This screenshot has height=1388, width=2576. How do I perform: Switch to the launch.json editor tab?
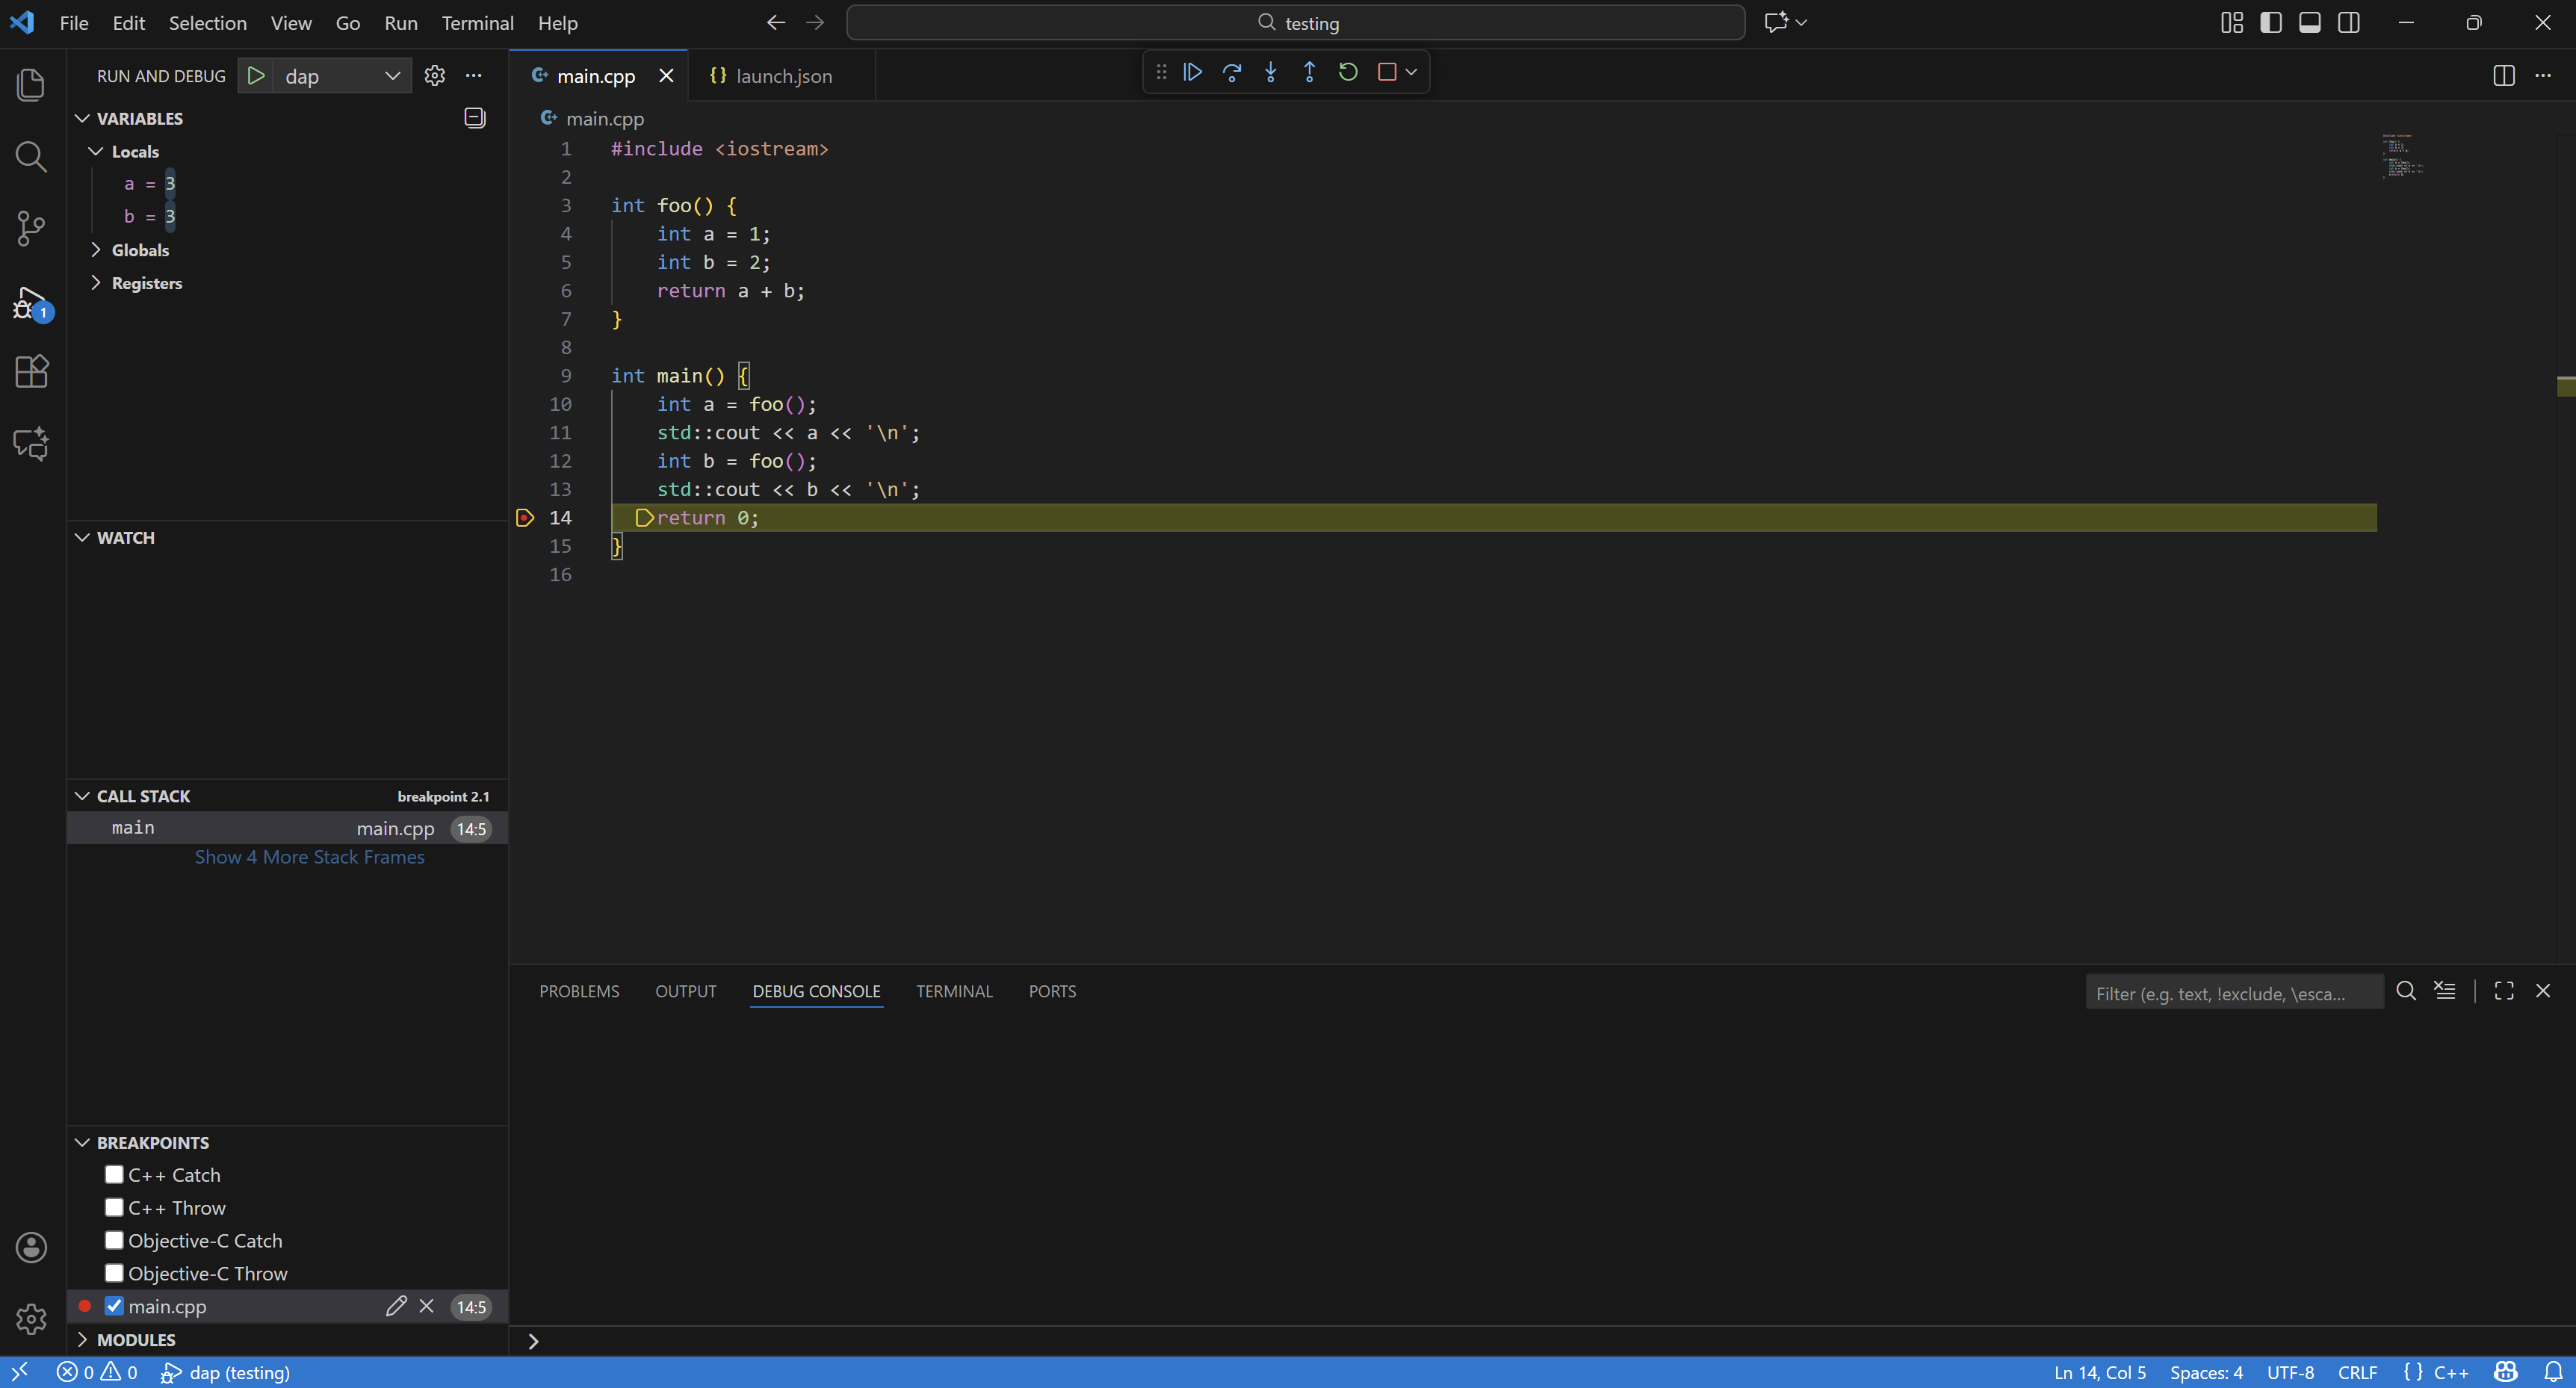pyautogui.click(x=782, y=76)
